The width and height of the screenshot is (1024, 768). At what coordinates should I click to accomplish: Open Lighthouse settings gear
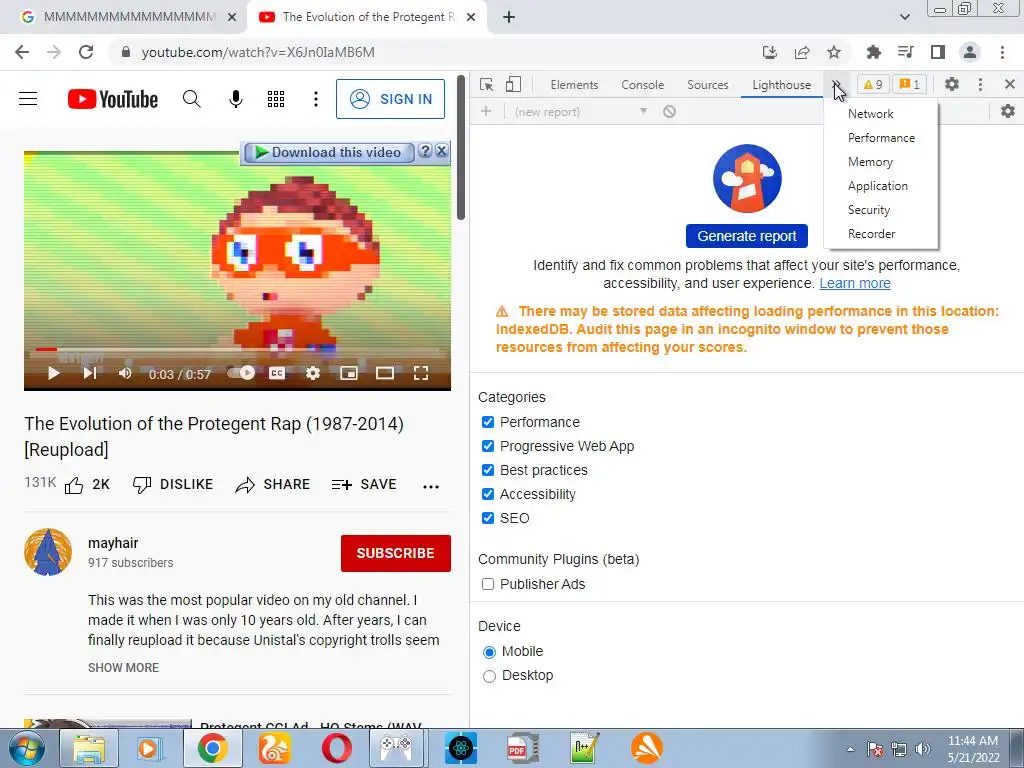click(x=1008, y=111)
